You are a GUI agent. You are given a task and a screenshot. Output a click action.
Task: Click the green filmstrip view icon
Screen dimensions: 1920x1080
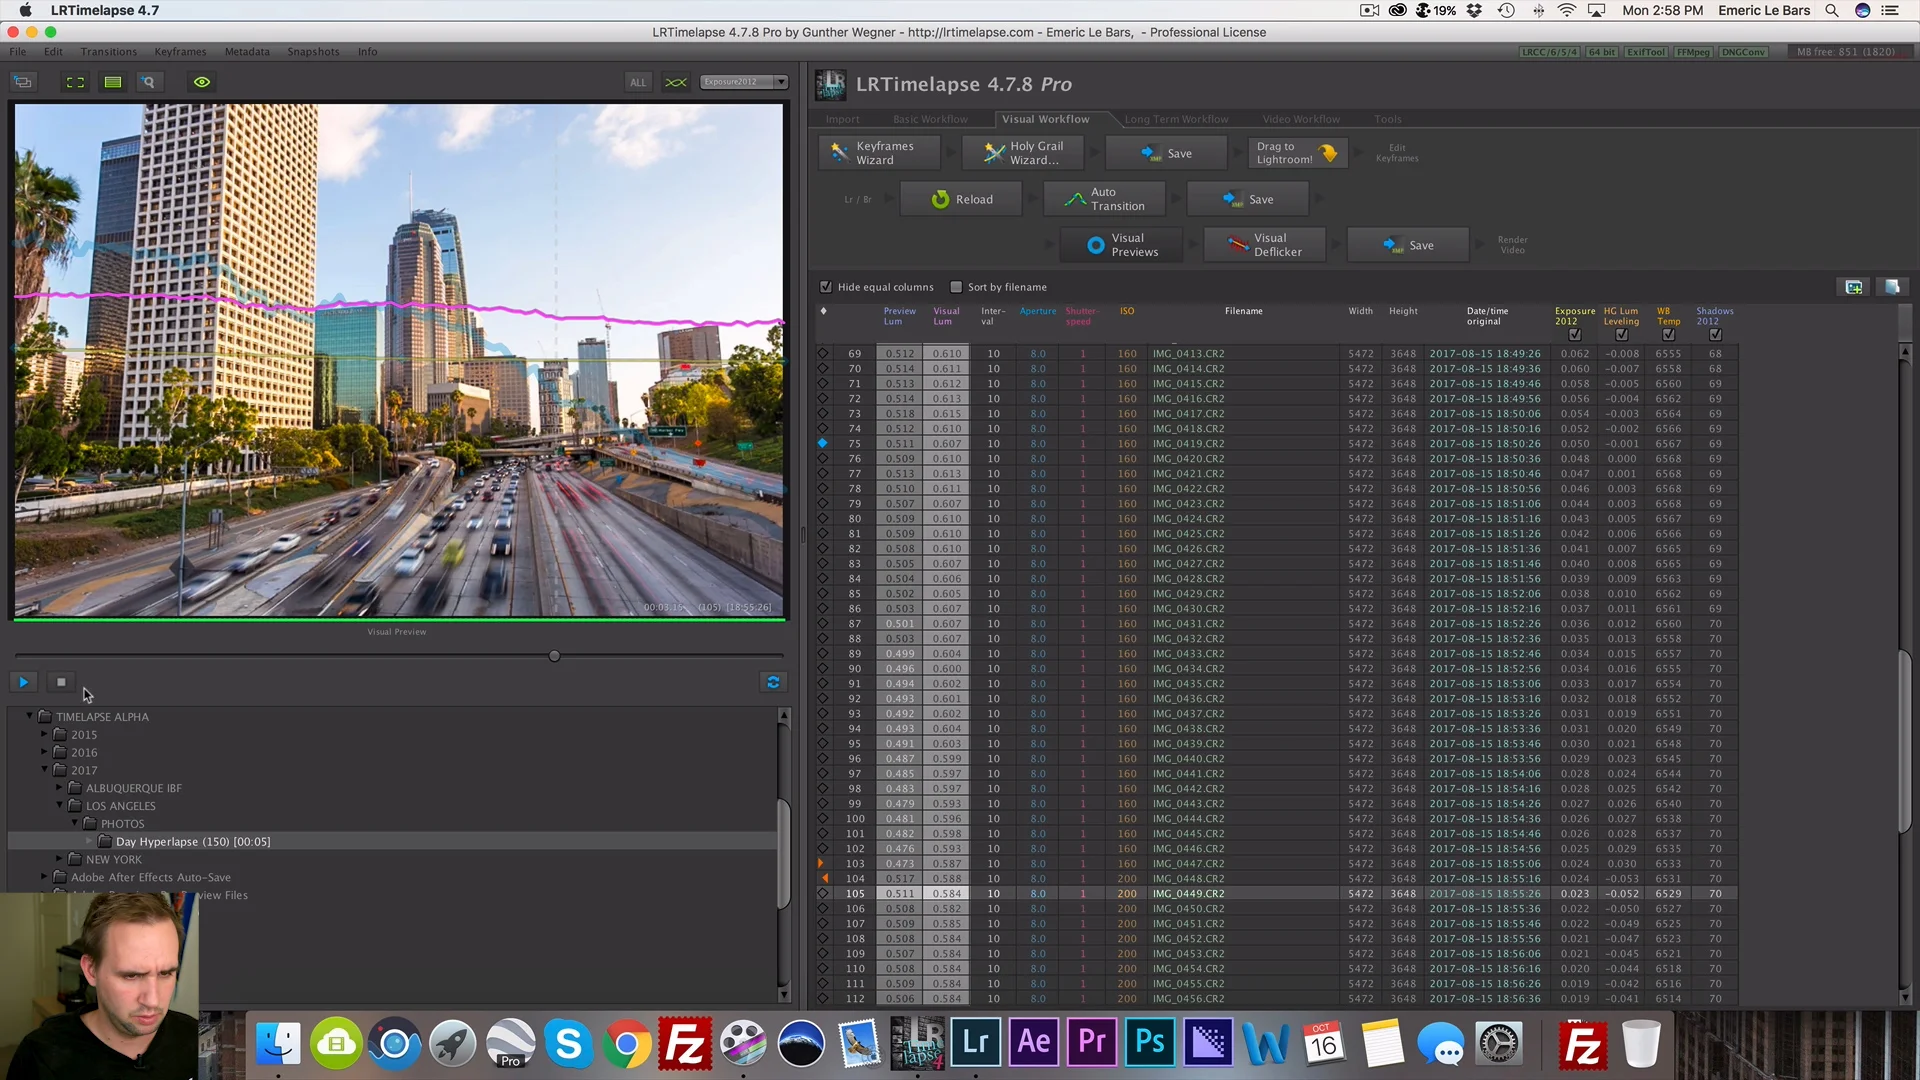click(113, 82)
